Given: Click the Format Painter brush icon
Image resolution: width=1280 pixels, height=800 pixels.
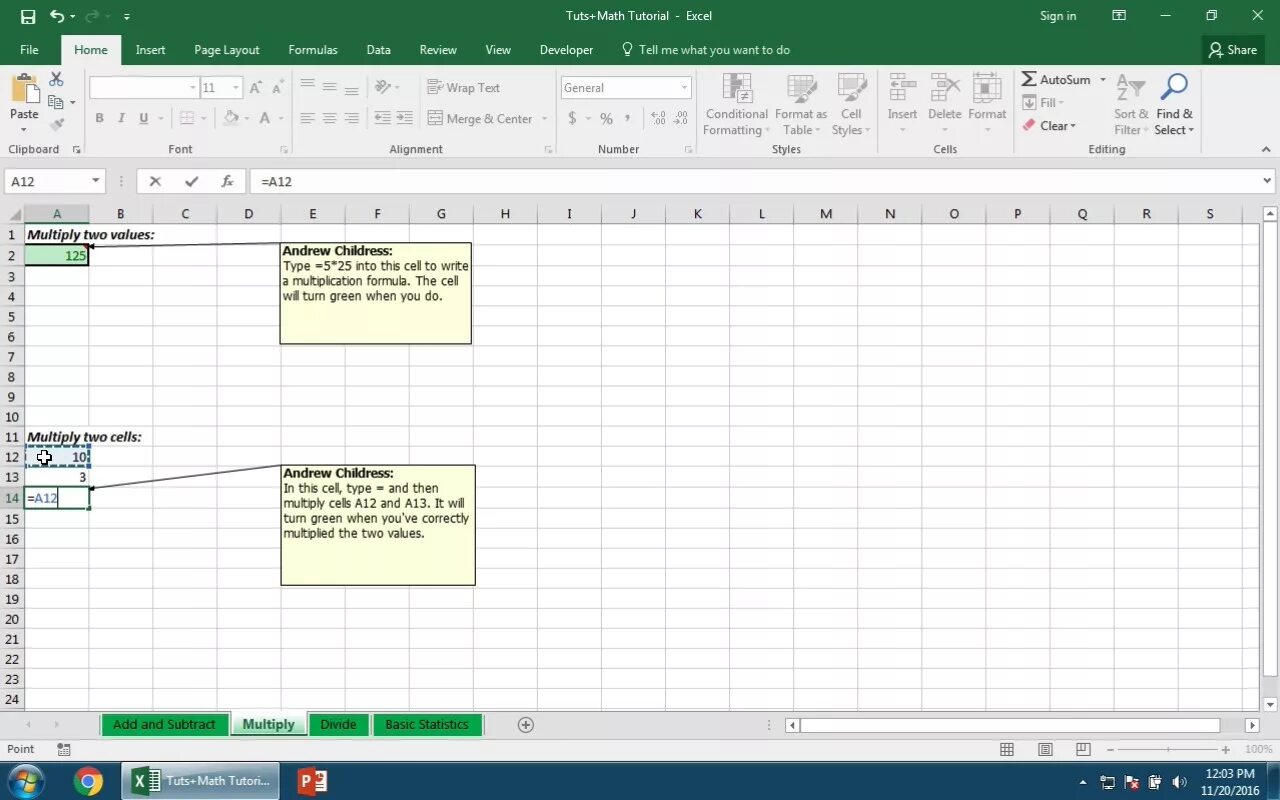Looking at the screenshot, I should [57, 125].
